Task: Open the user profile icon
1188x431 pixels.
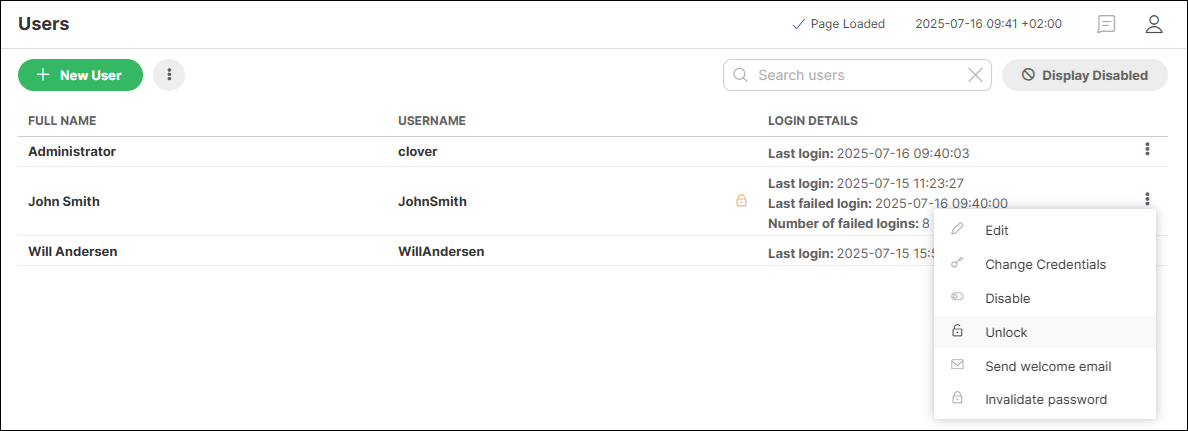Action: [x=1154, y=24]
